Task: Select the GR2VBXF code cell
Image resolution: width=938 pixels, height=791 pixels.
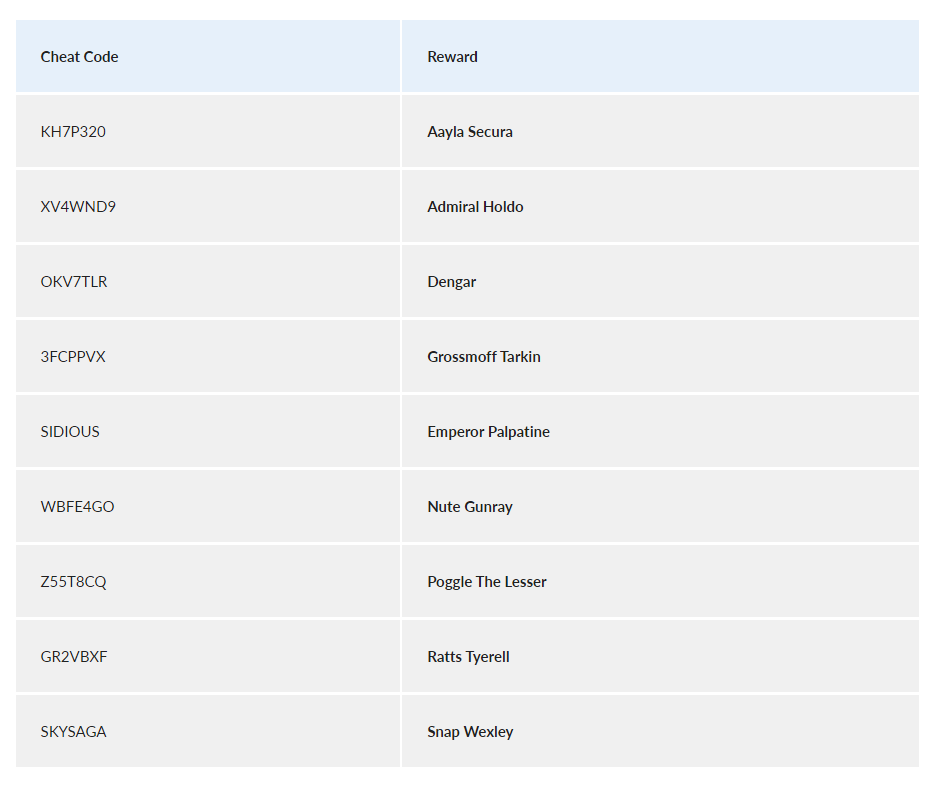Action: (x=74, y=657)
